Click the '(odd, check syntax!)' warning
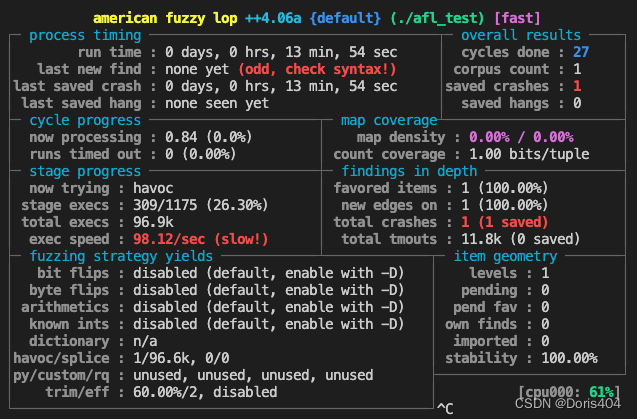637x419 pixels. 317,69
